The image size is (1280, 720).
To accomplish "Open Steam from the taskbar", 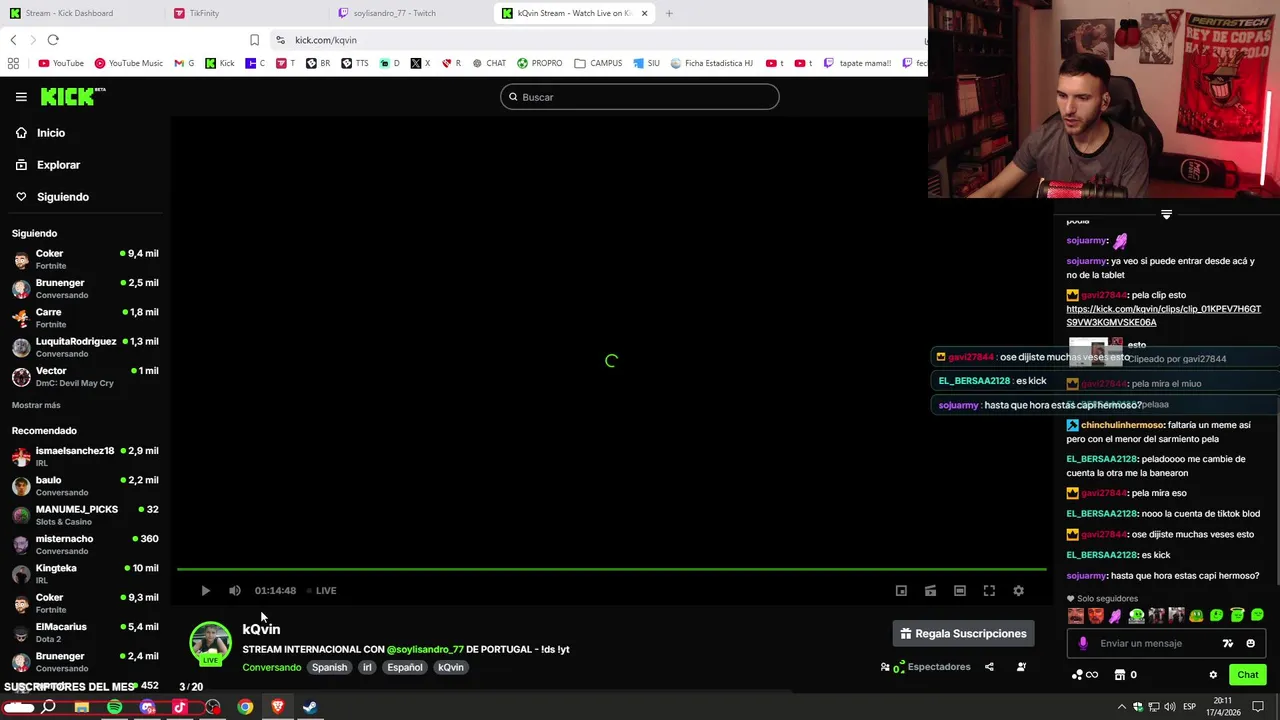I will [310, 707].
